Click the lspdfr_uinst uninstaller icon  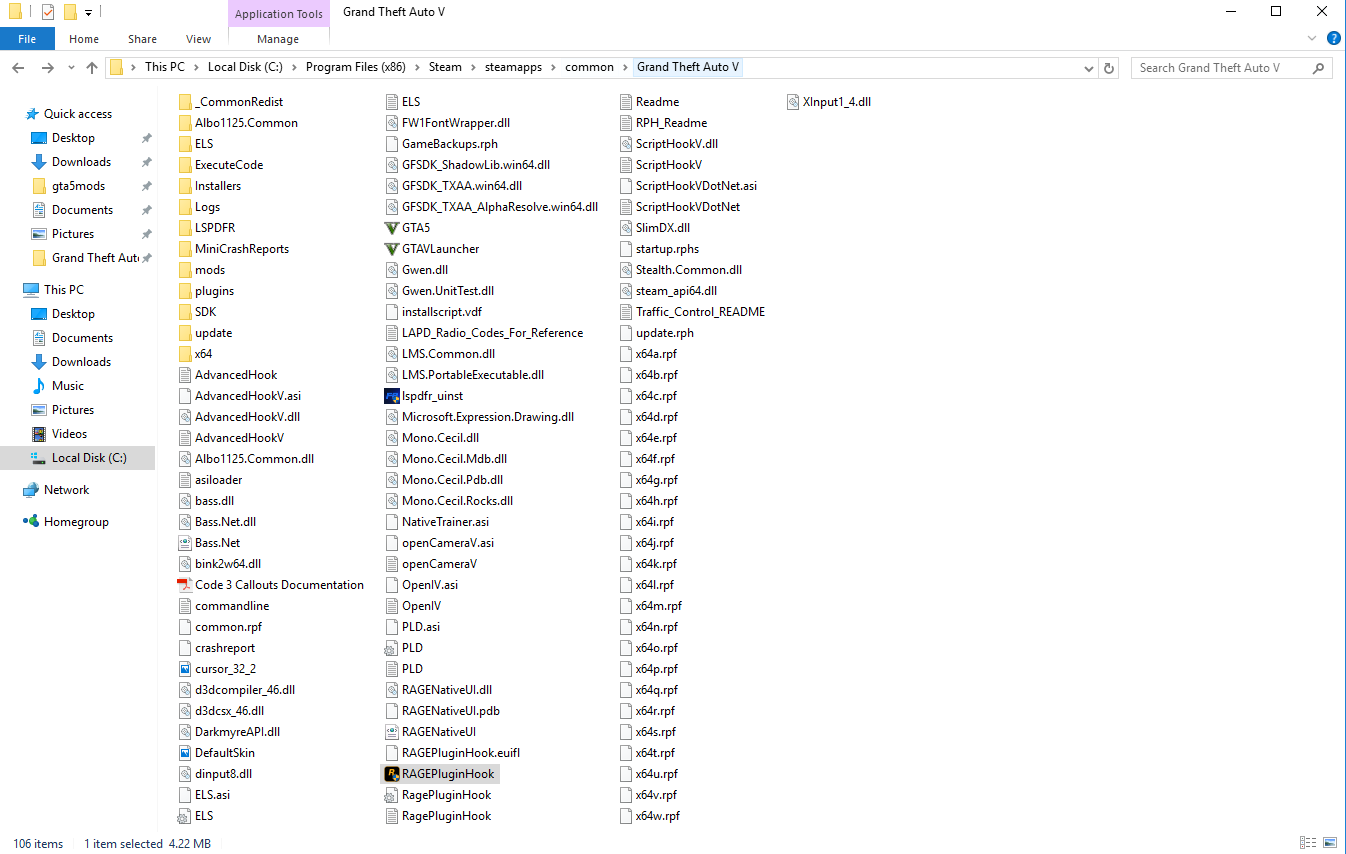392,396
